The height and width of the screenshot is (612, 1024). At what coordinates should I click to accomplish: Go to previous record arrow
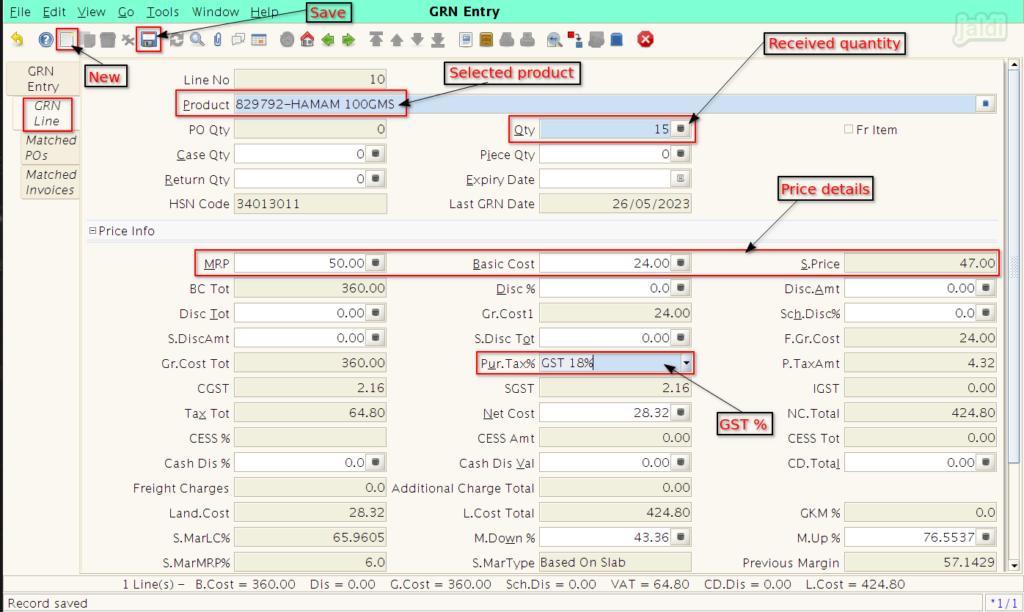[396, 40]
